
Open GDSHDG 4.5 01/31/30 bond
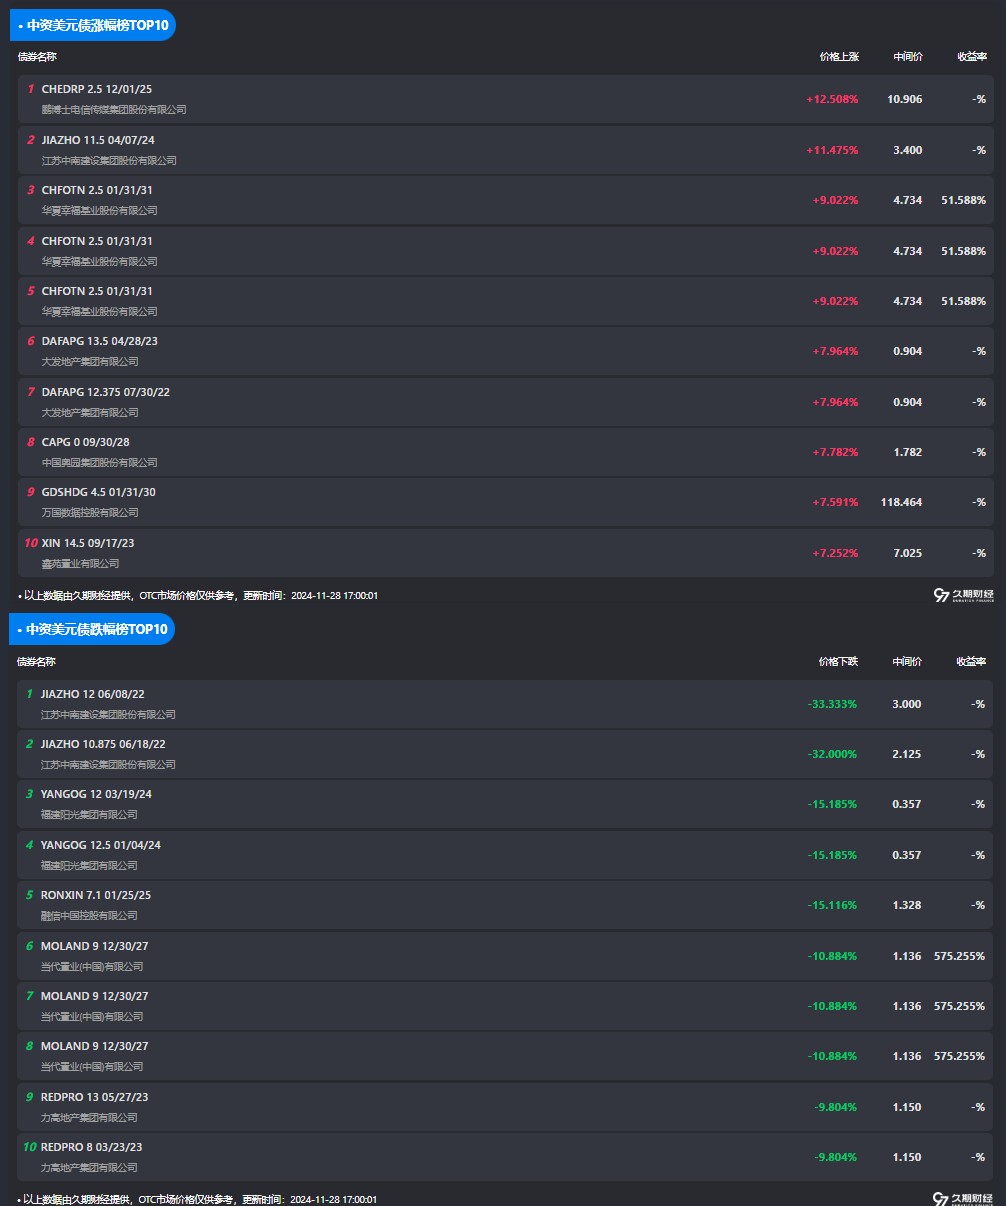99,492
